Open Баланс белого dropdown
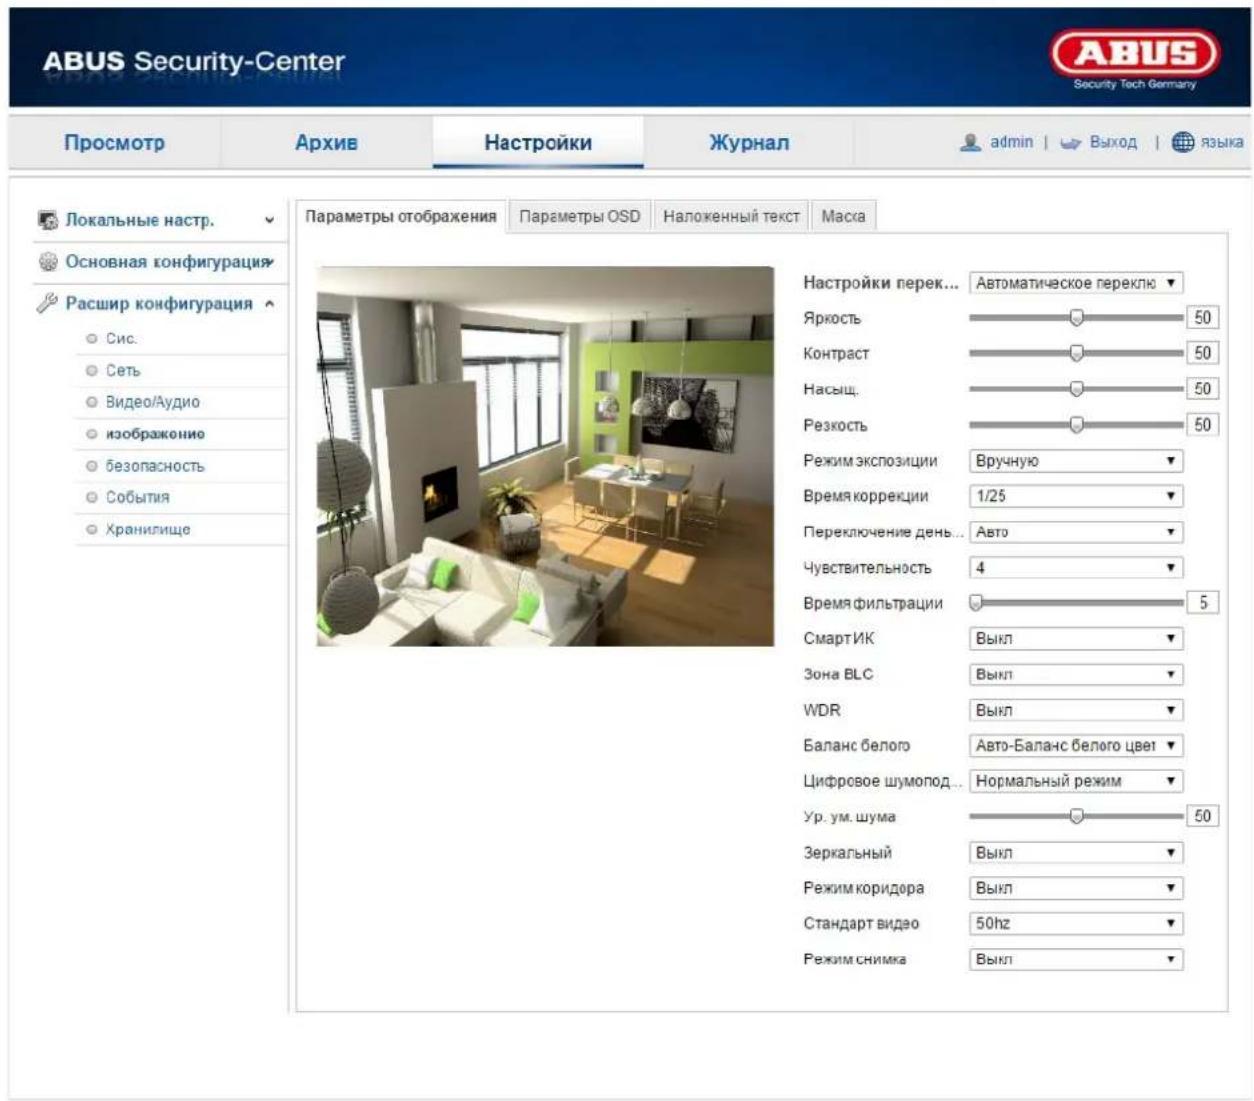 1076,746
